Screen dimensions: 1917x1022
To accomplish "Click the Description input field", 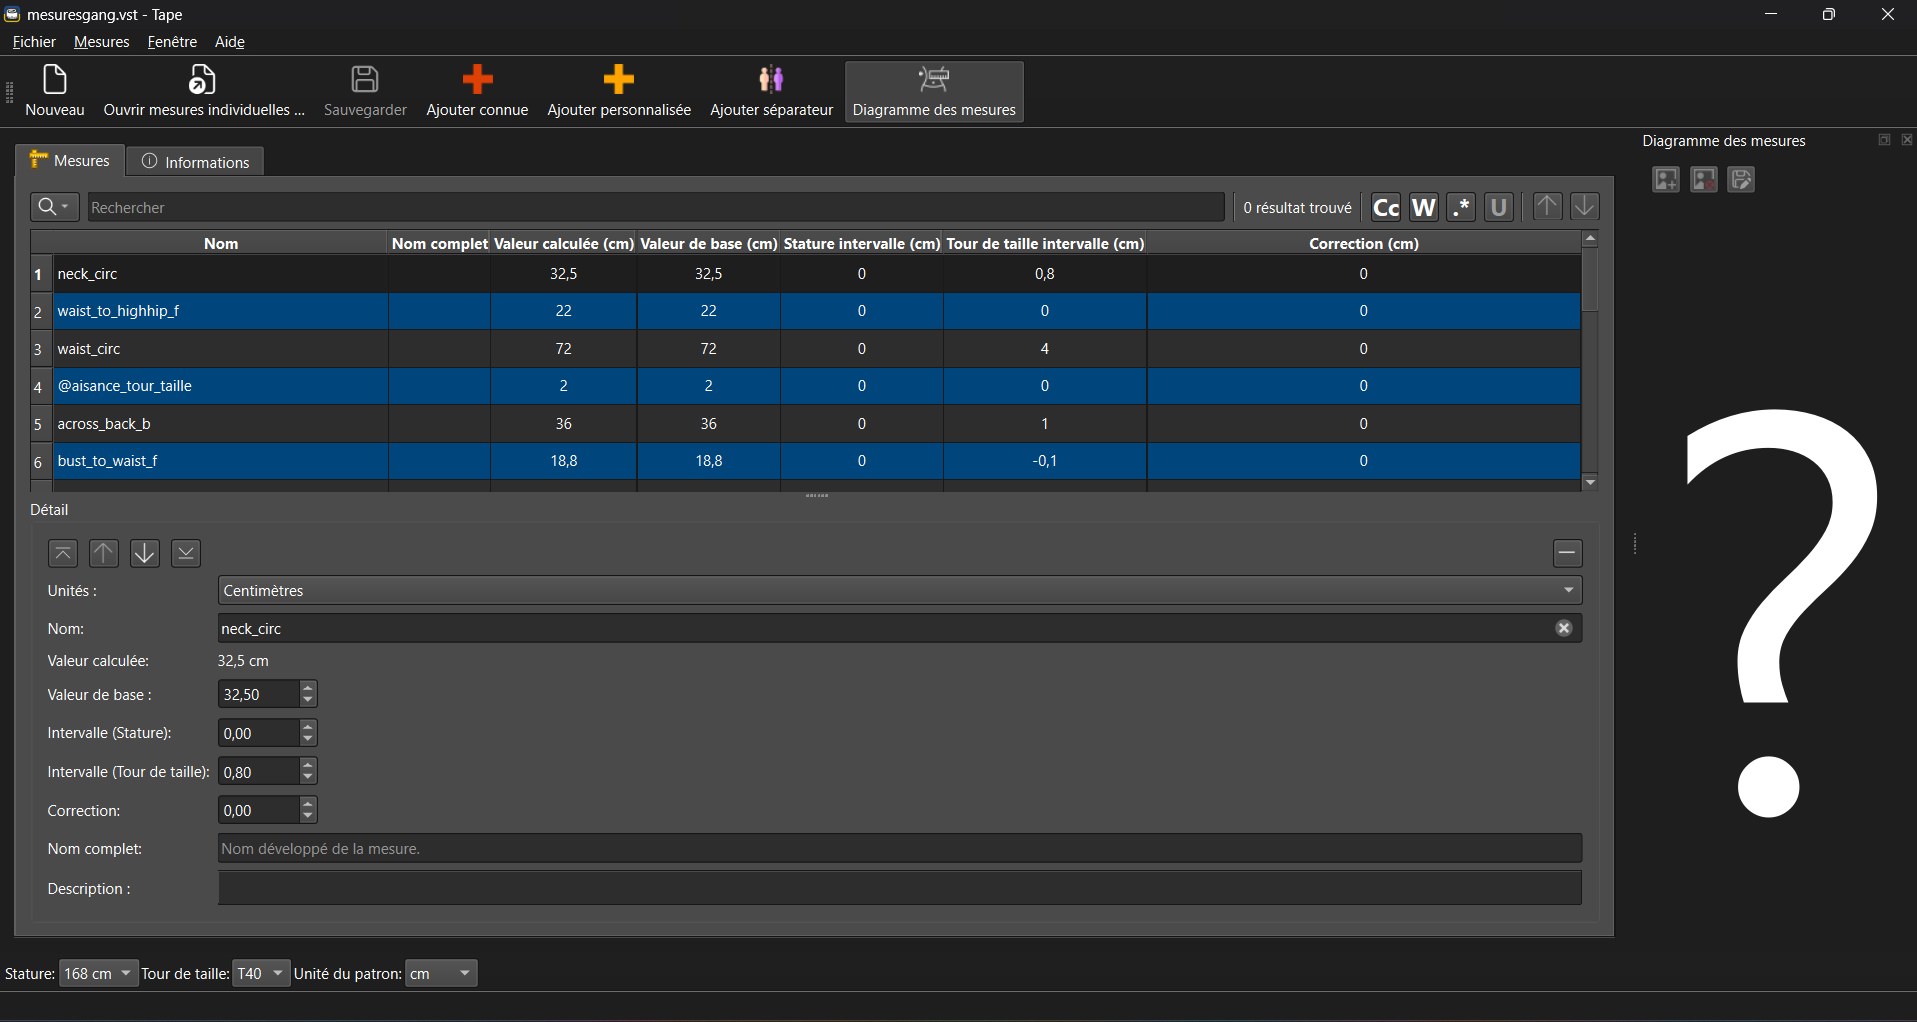I will pyautogui.click(x=900, y=888).
